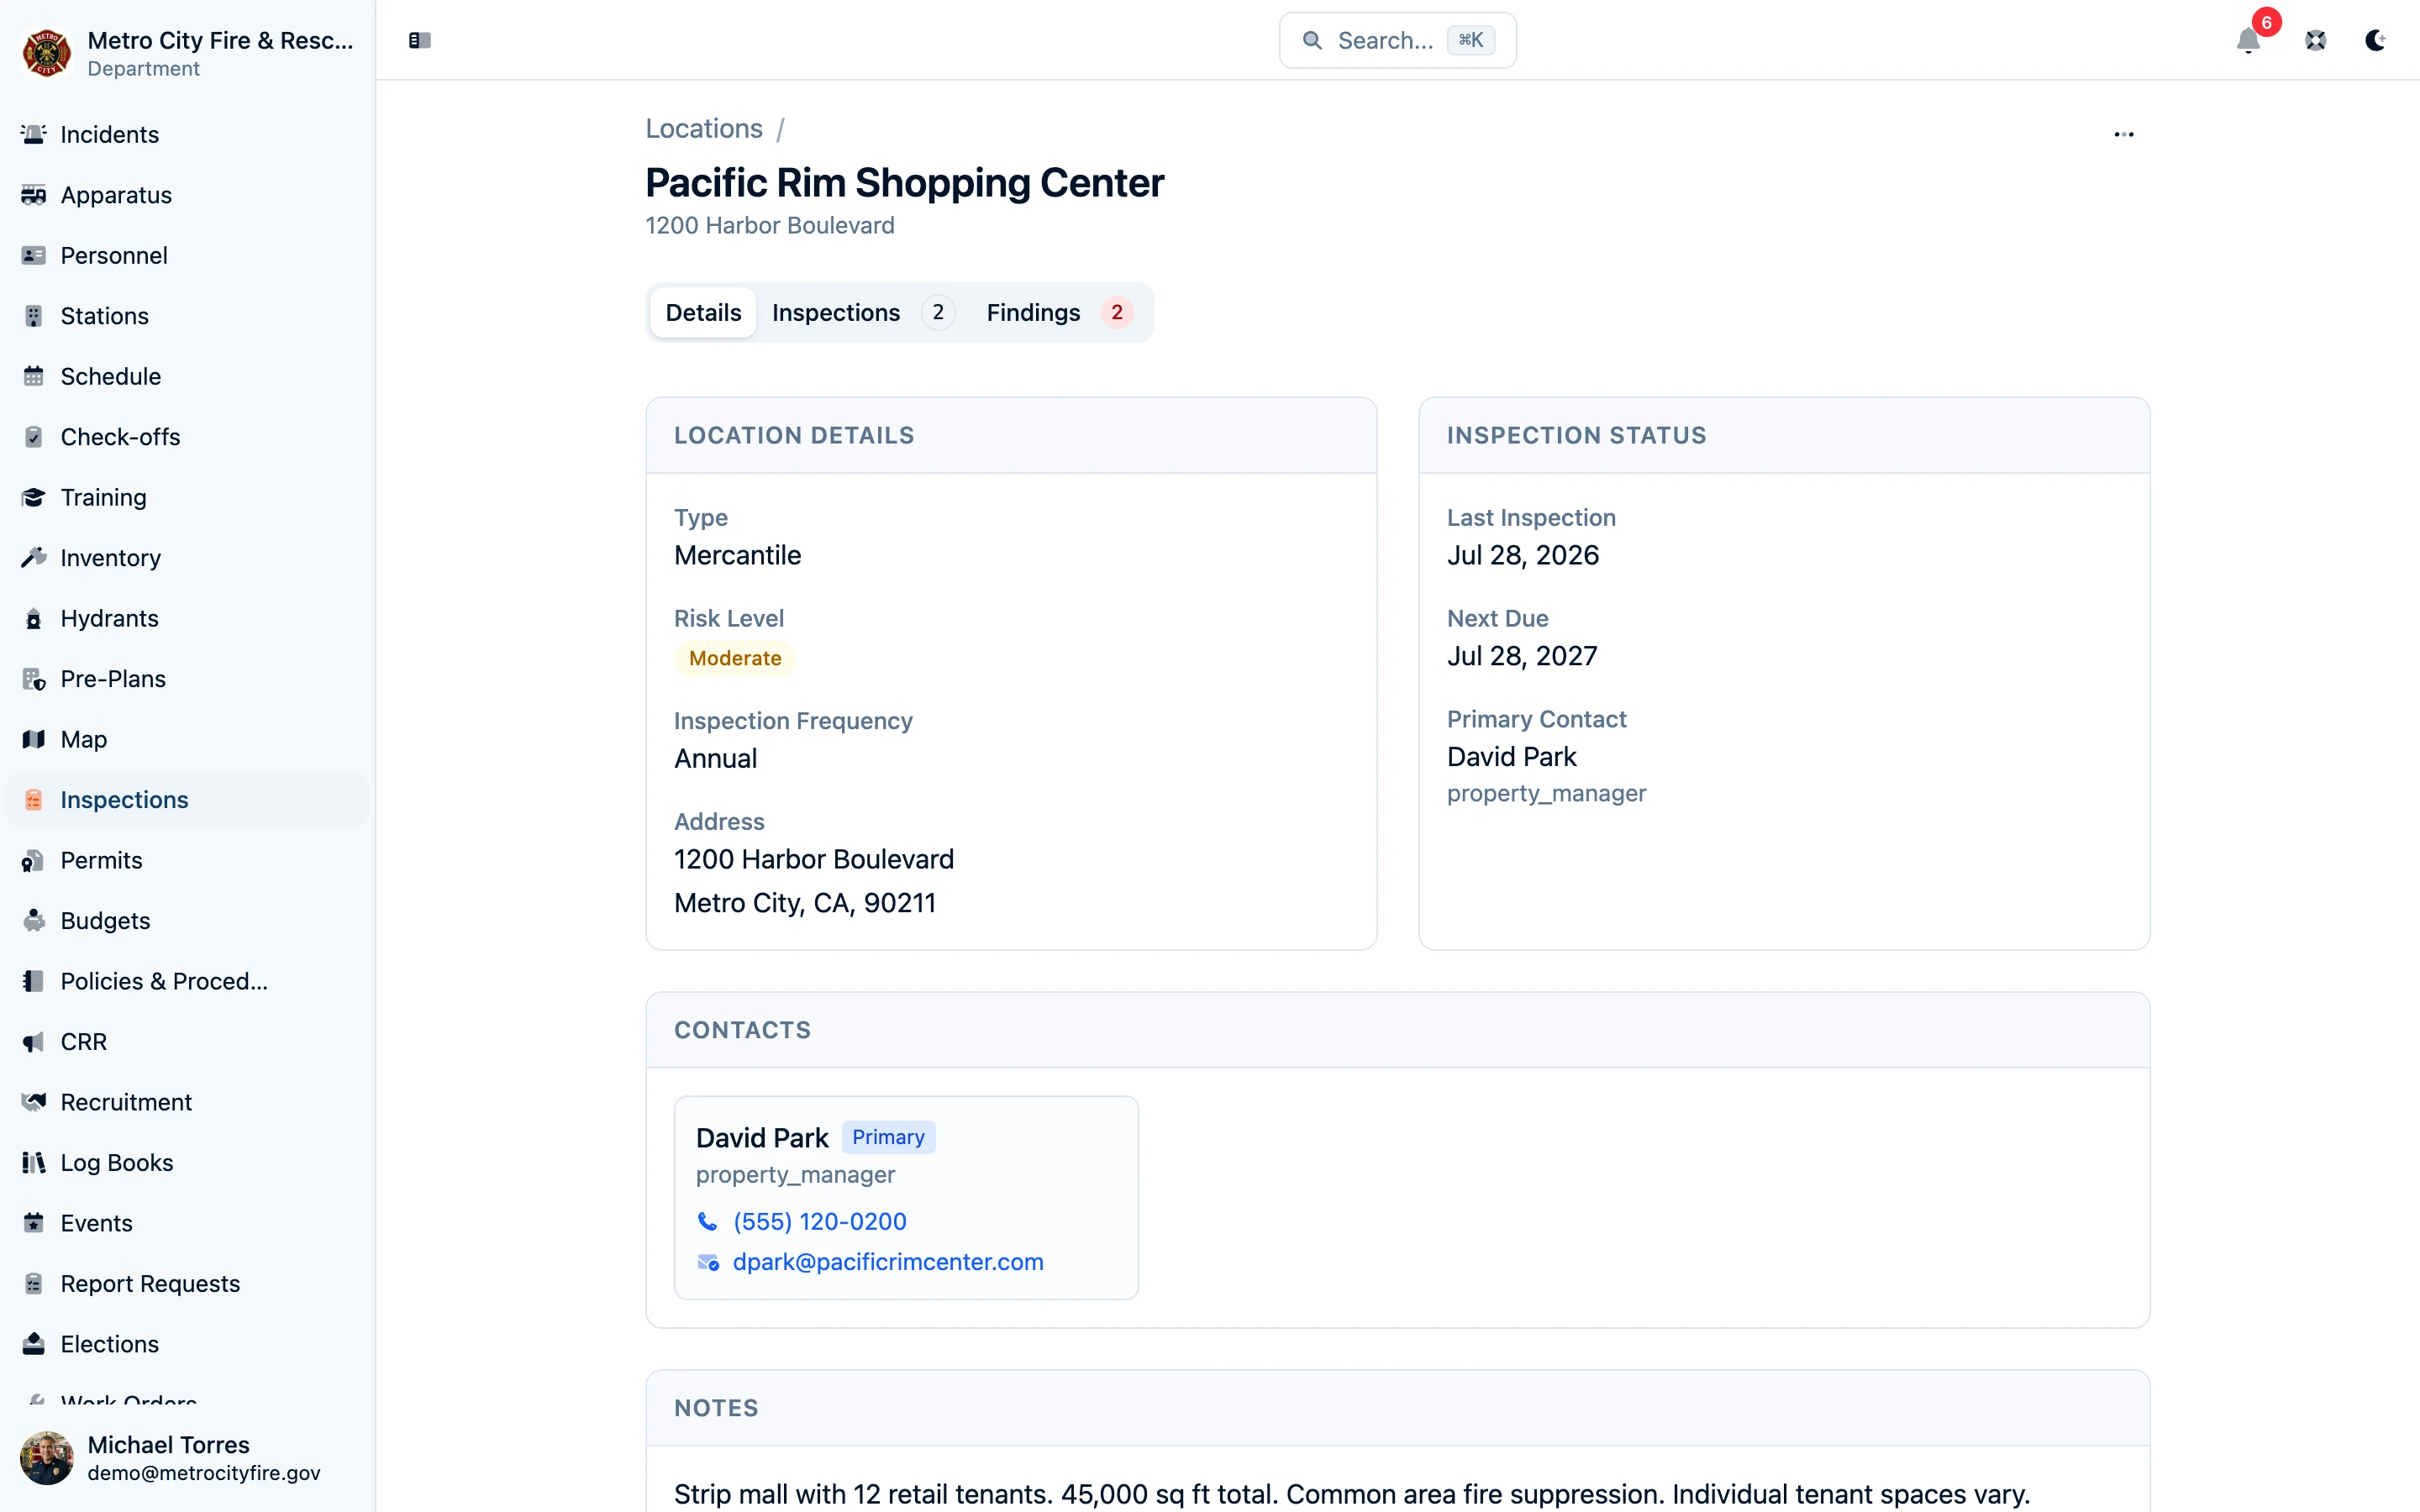Click the envelope icon beside the email
Screen dimensions: 2420x1512
coord(708,1263)
